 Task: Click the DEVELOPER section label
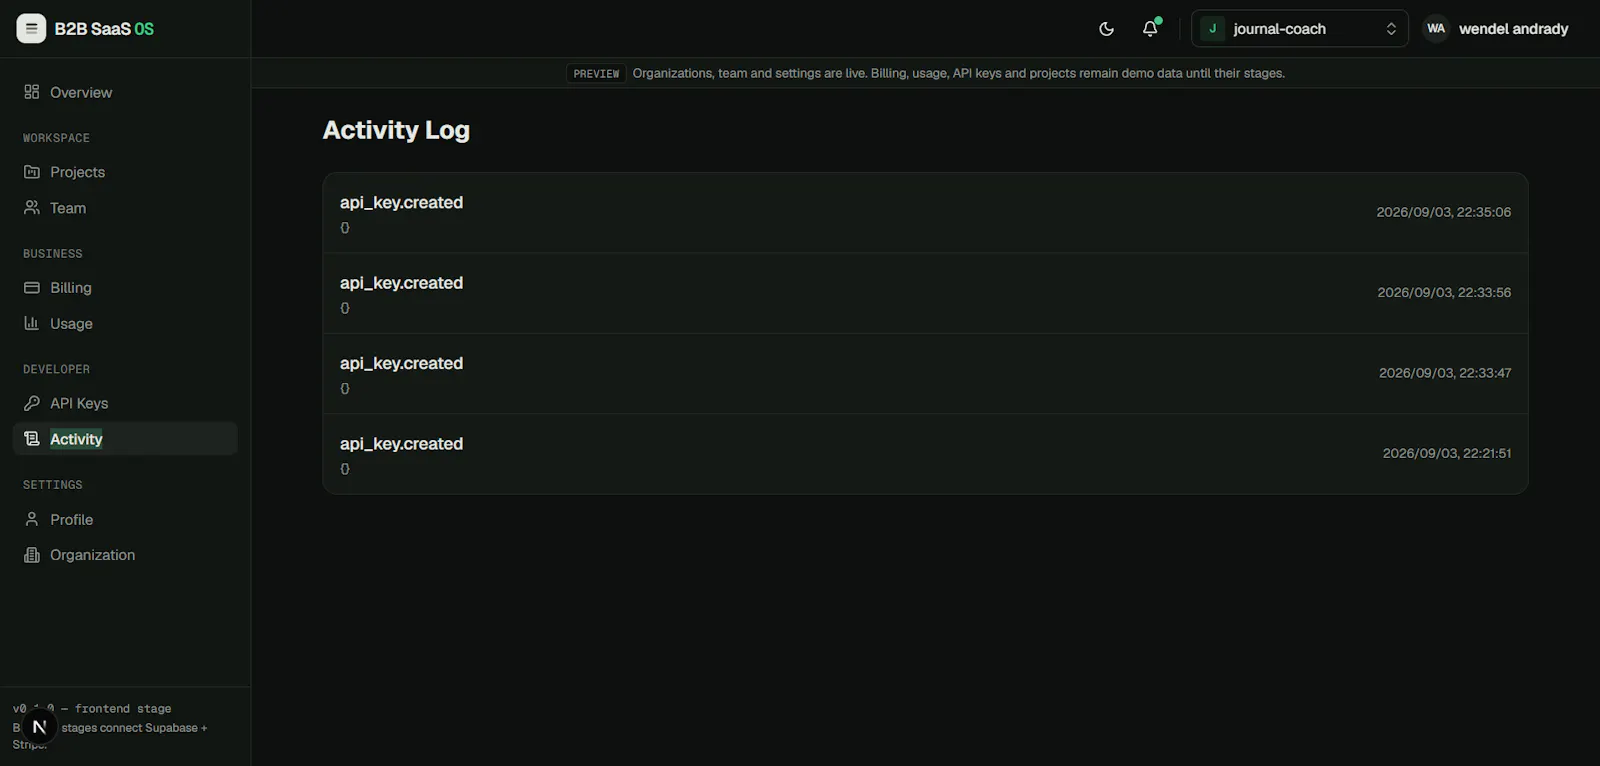click(56, 369)
